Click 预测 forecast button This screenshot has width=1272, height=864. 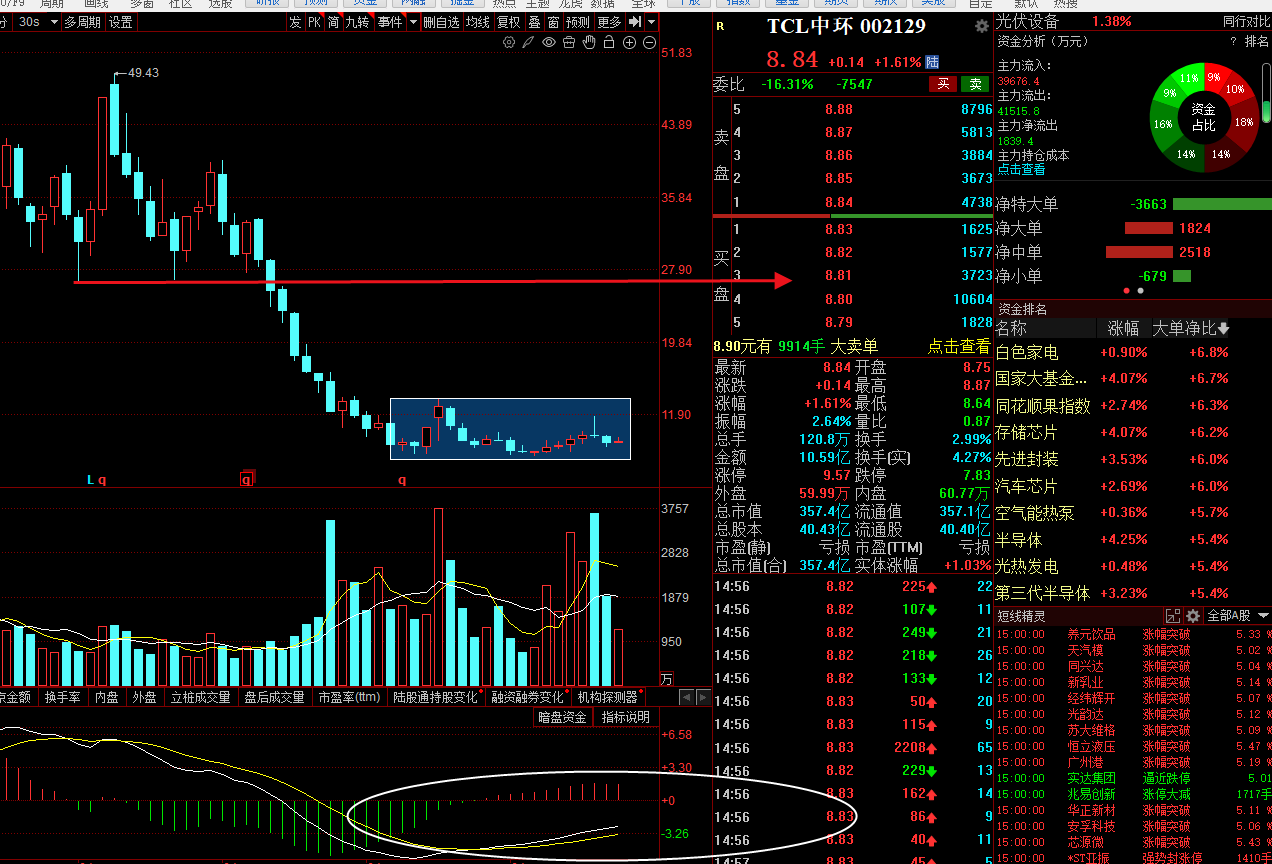point(578,22)
